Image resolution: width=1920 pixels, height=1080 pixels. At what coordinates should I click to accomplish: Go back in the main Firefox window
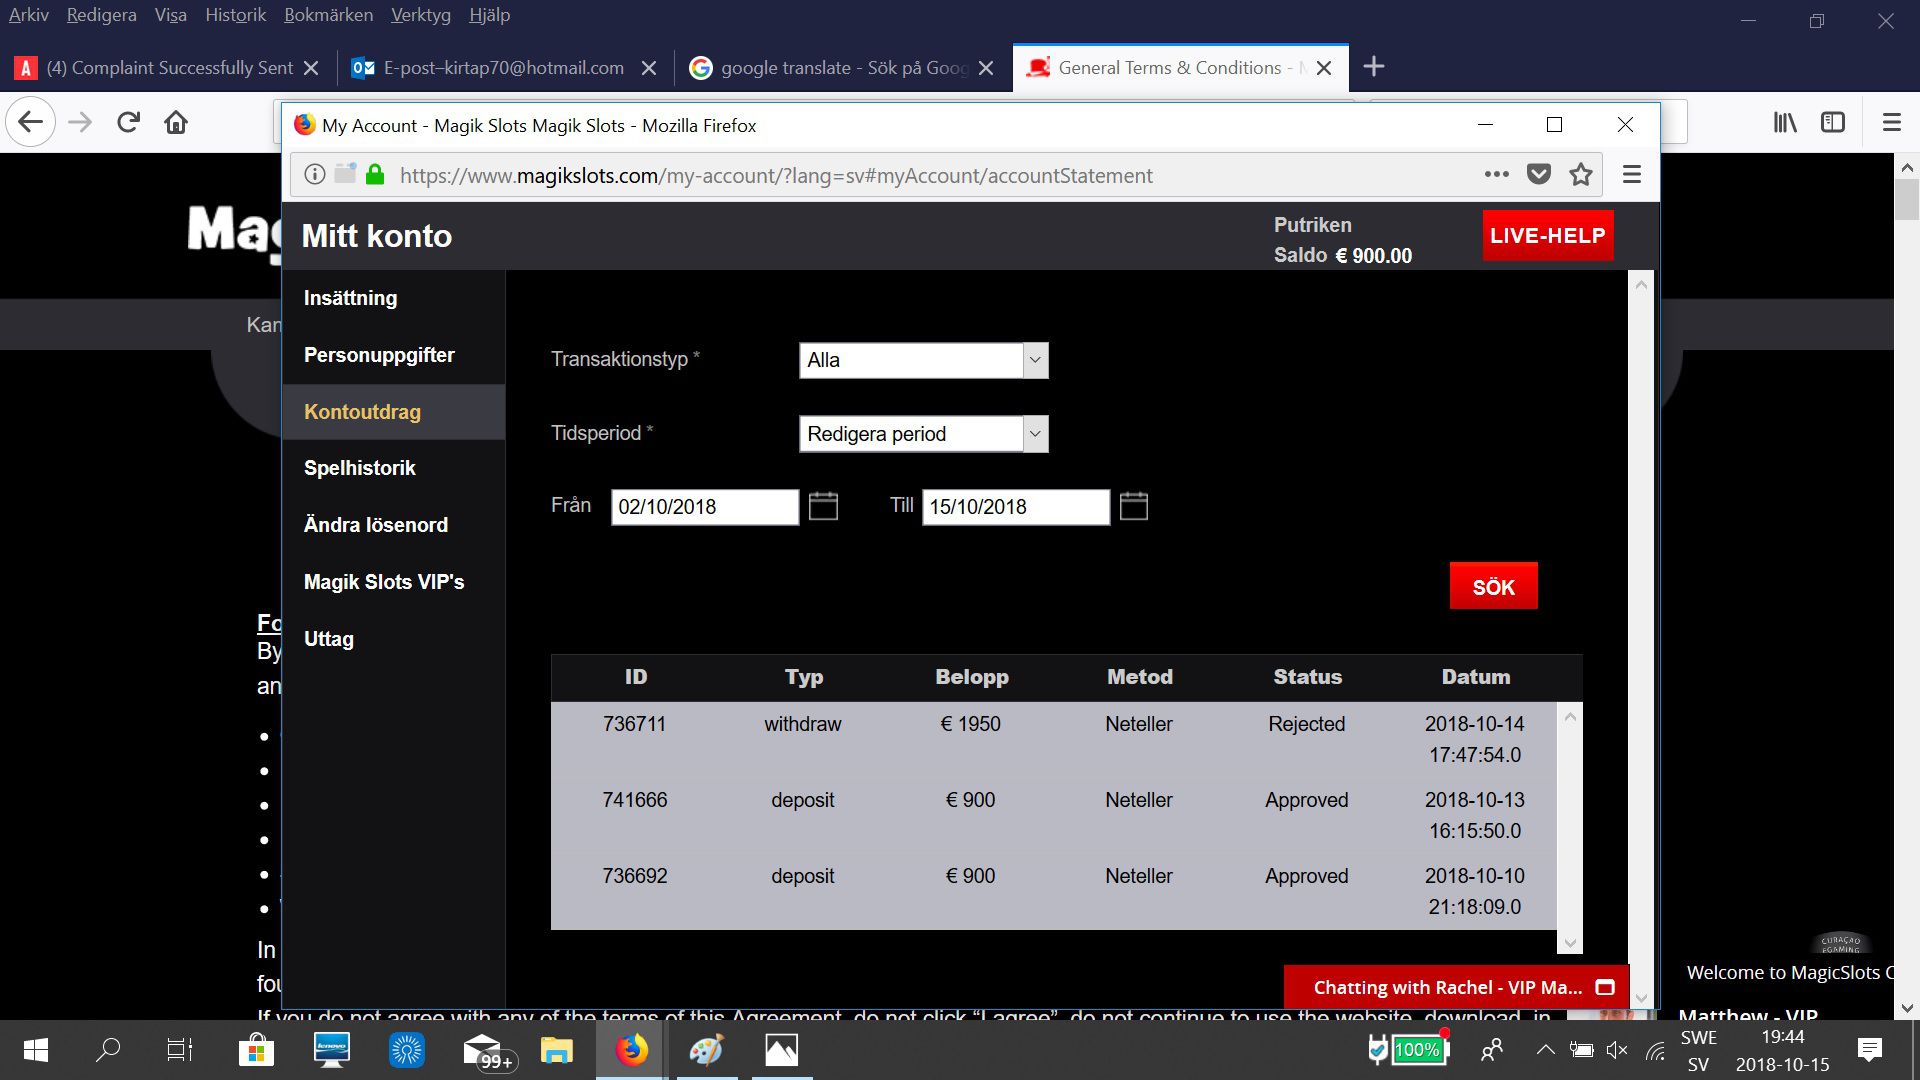pyautogui.click(x=31, y=122)
